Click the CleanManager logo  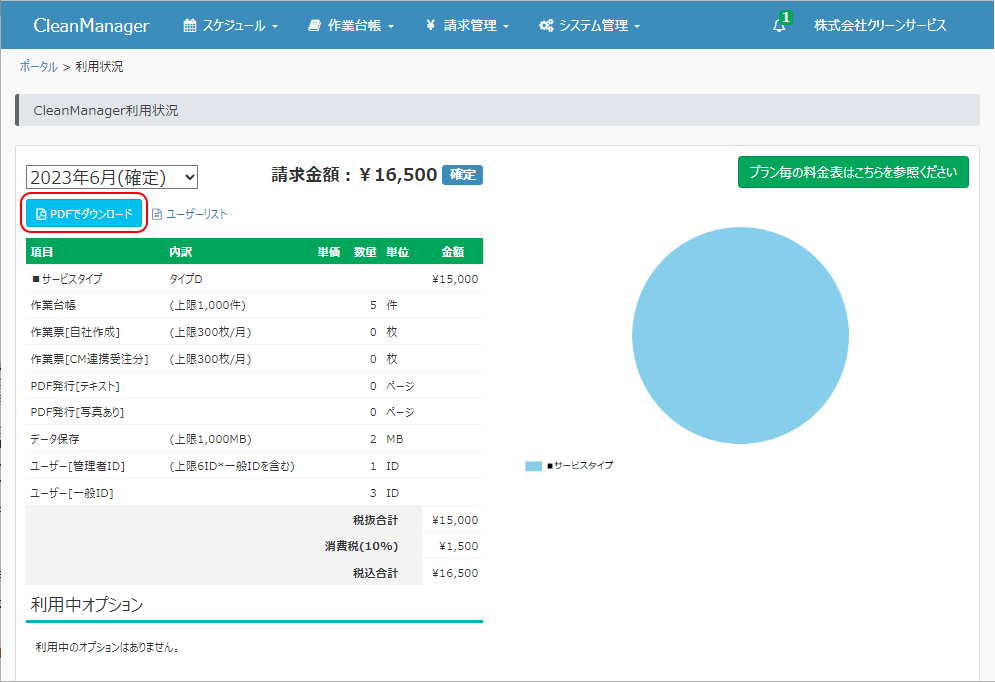pos(91,26)
